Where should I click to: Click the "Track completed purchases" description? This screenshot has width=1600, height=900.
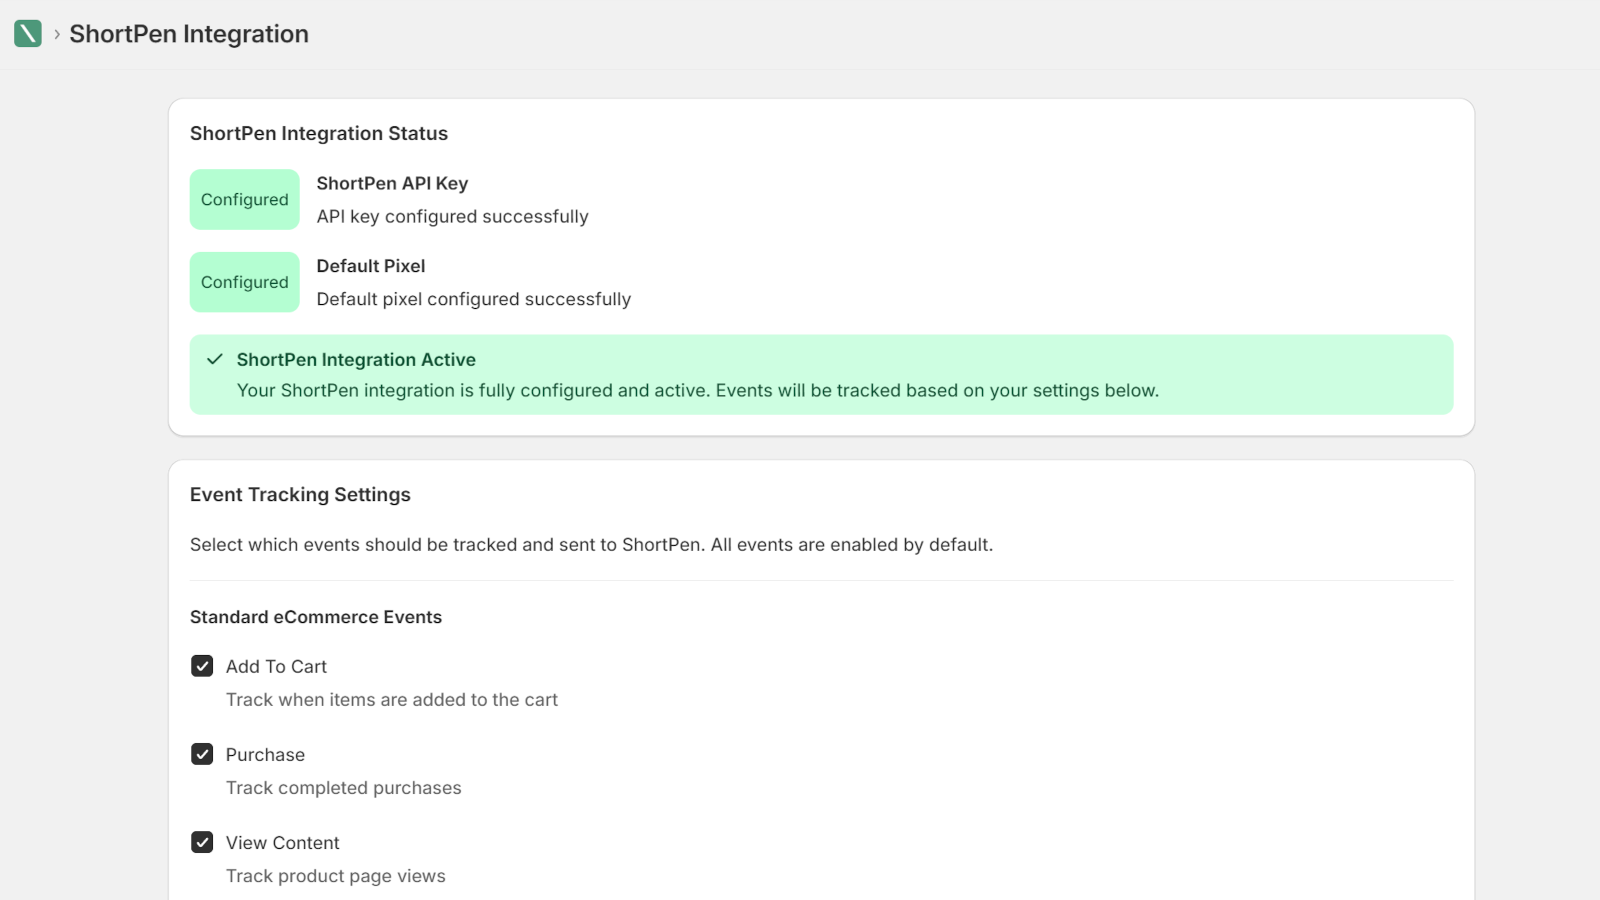pos(343,788)
